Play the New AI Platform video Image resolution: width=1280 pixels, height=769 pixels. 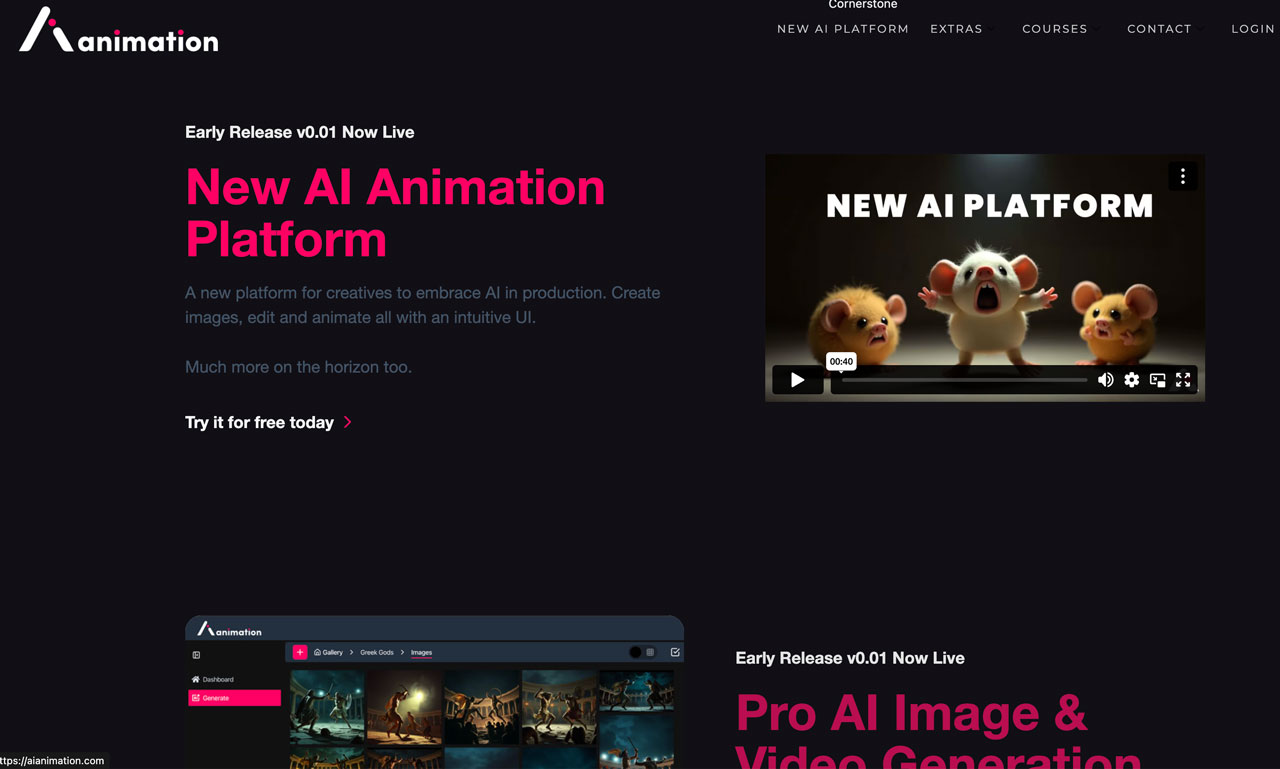pyautogui.click(x=797, y=380)
